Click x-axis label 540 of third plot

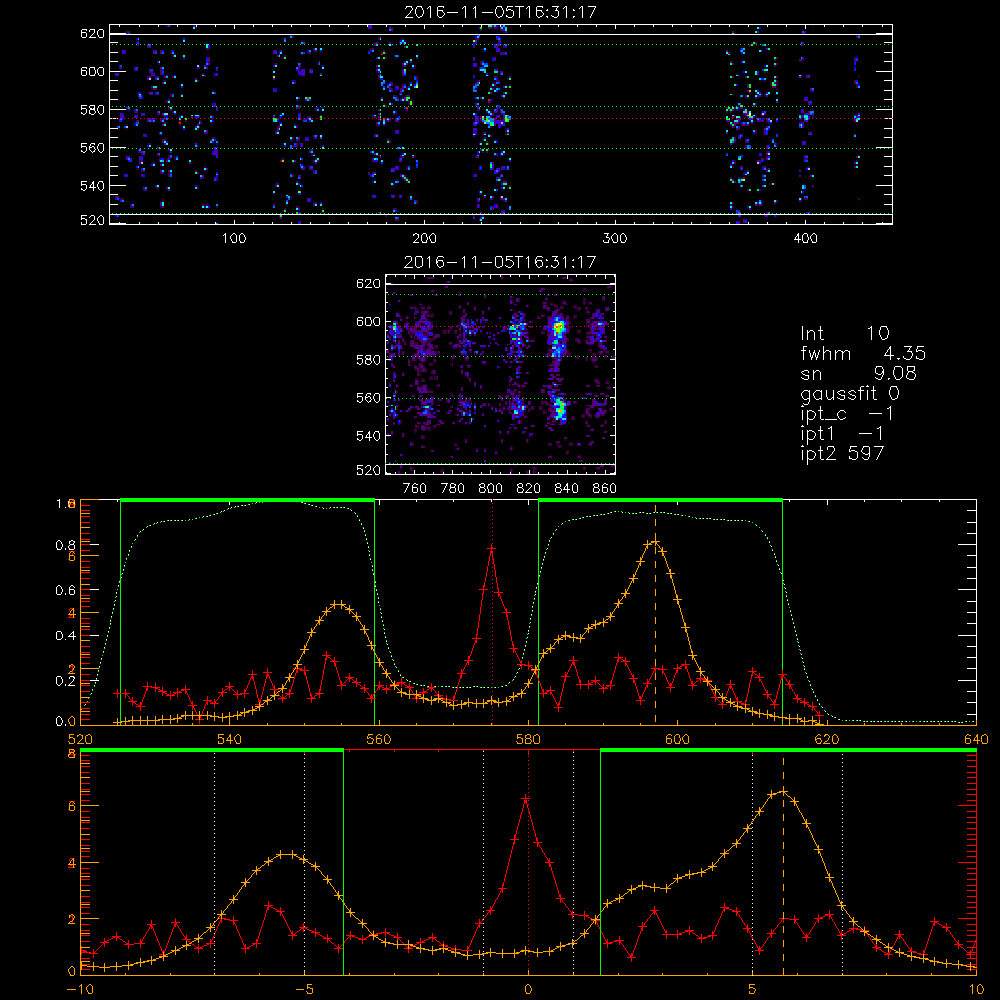point(230,740)
